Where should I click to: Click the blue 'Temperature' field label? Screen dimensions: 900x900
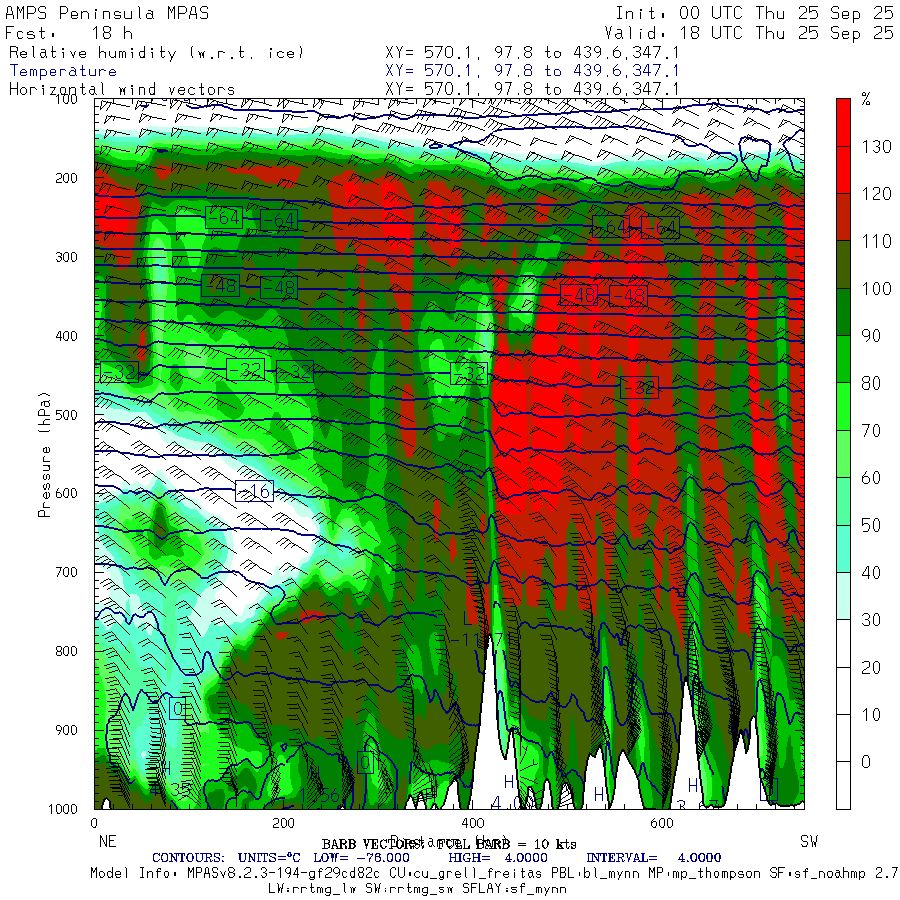coord(63,71)
